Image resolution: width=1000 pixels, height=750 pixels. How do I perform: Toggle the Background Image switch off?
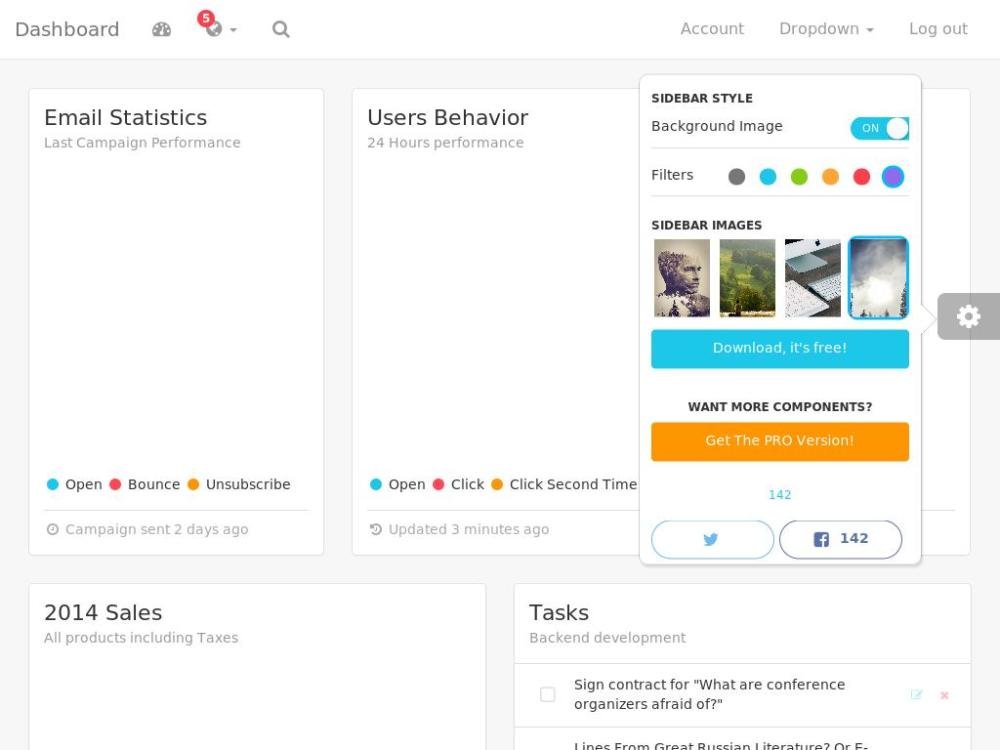pyautogui.click(x=879, y=128)
